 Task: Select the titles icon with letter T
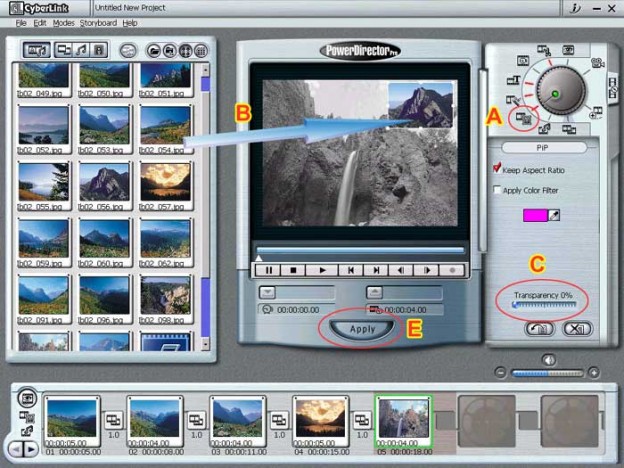point(513,80)
